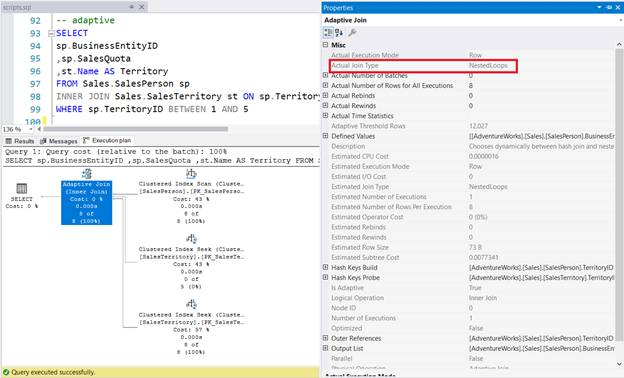The width and height of the screenshot is (624, 378).
Task: Expand the Actual Rewinds property
Action: 326,105
